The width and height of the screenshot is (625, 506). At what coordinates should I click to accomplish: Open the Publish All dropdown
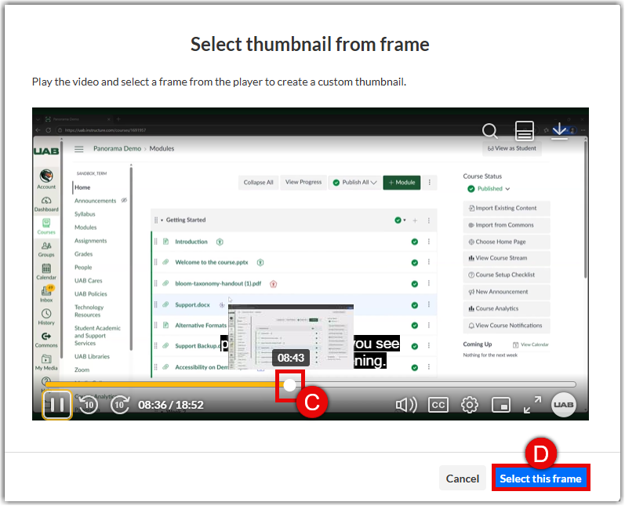355,183
